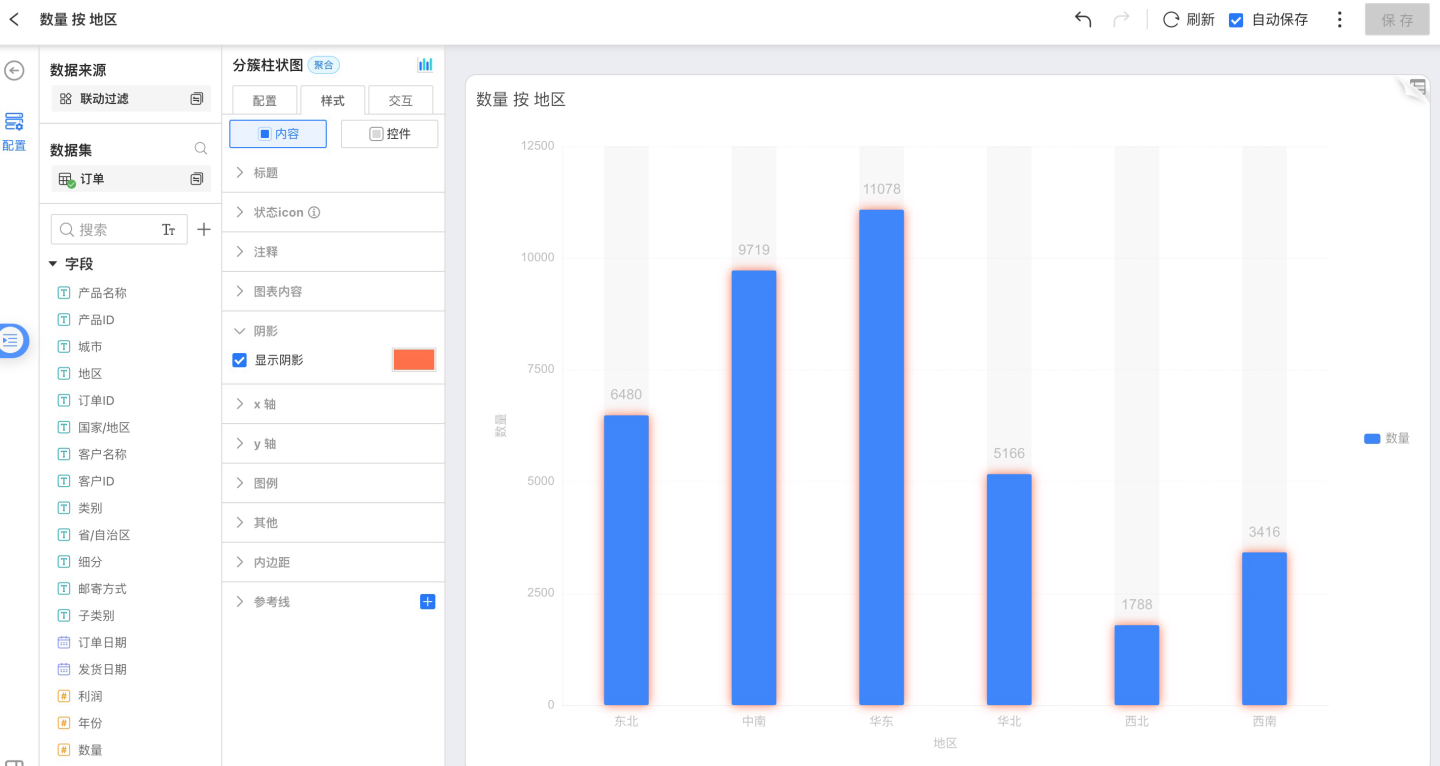This screenshot has width=1440, height=766.
Task: Expand the 标题 section
Action: [266, 173]
